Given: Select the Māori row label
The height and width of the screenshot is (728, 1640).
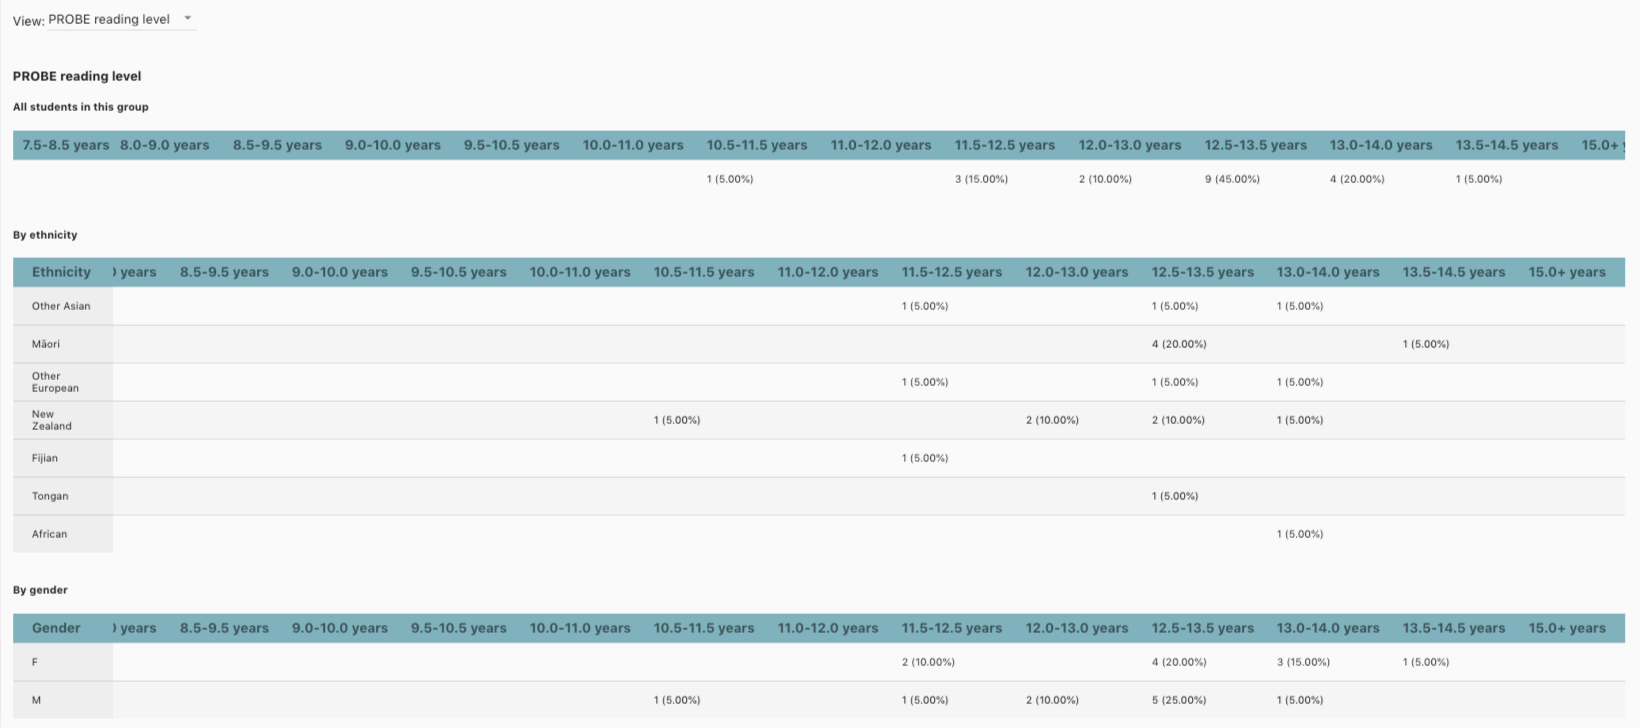Looking at the screenshot, I should coord(46,344).
